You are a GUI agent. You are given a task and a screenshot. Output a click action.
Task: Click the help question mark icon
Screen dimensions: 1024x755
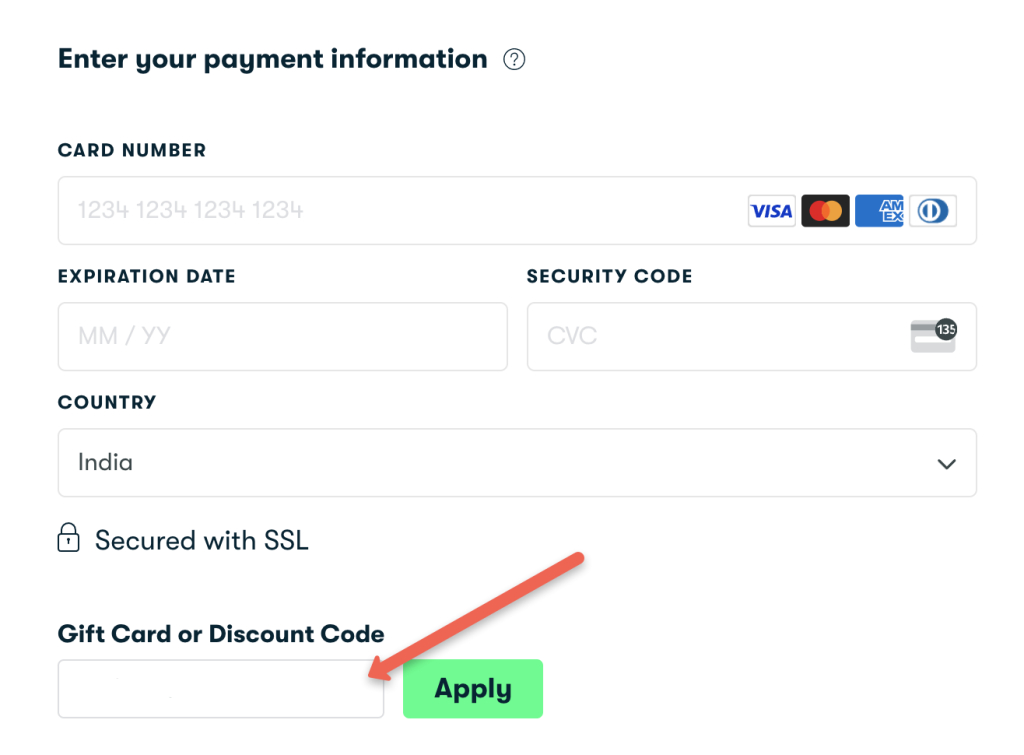tap(514, 60)
